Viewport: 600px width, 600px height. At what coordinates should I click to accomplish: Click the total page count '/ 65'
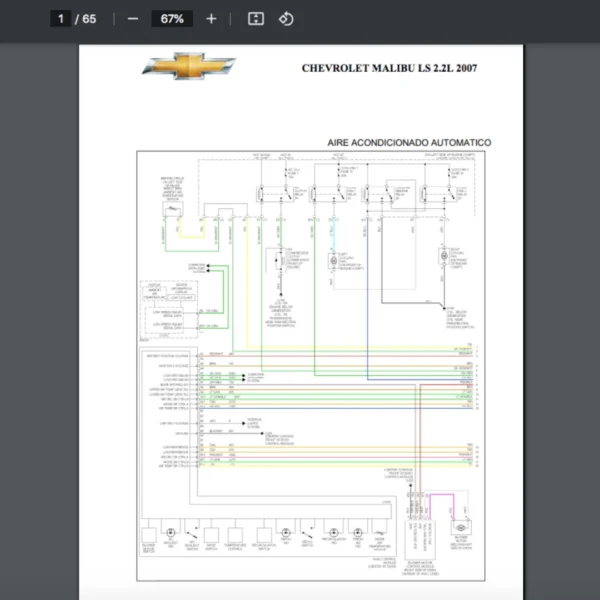(86, 19)
